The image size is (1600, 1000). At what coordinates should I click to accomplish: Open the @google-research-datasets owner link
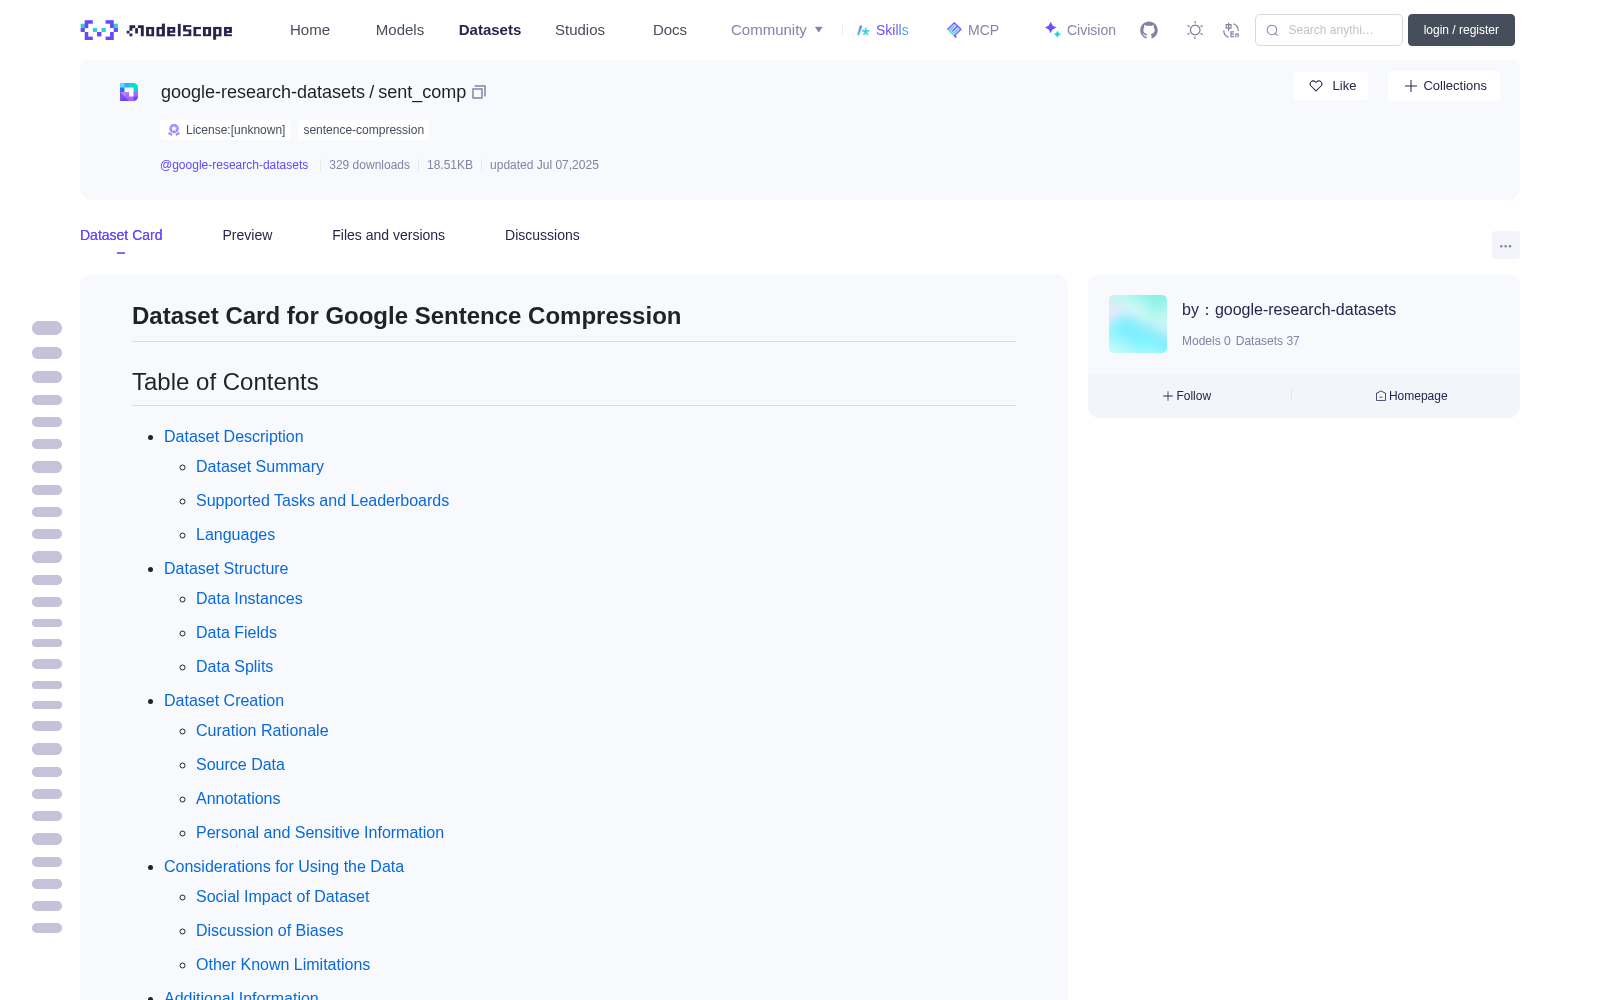coord(234,165)
